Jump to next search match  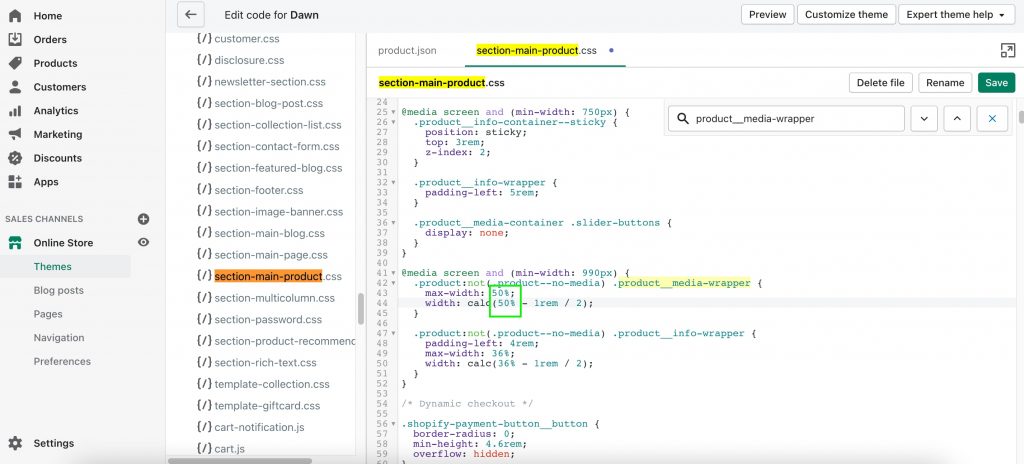[924, 118]
